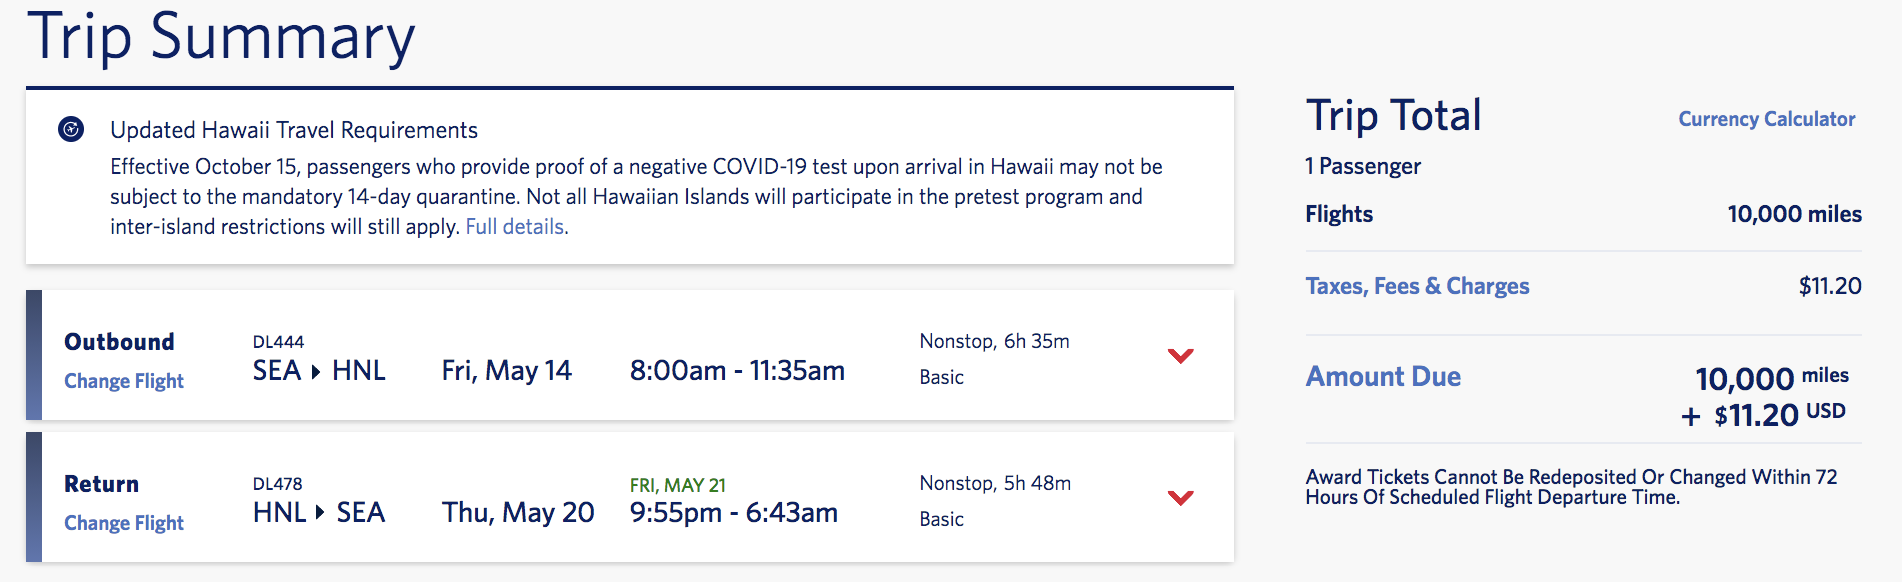Click Change Flight for the Return trip
1902x582 pixels.
point(123,522)
